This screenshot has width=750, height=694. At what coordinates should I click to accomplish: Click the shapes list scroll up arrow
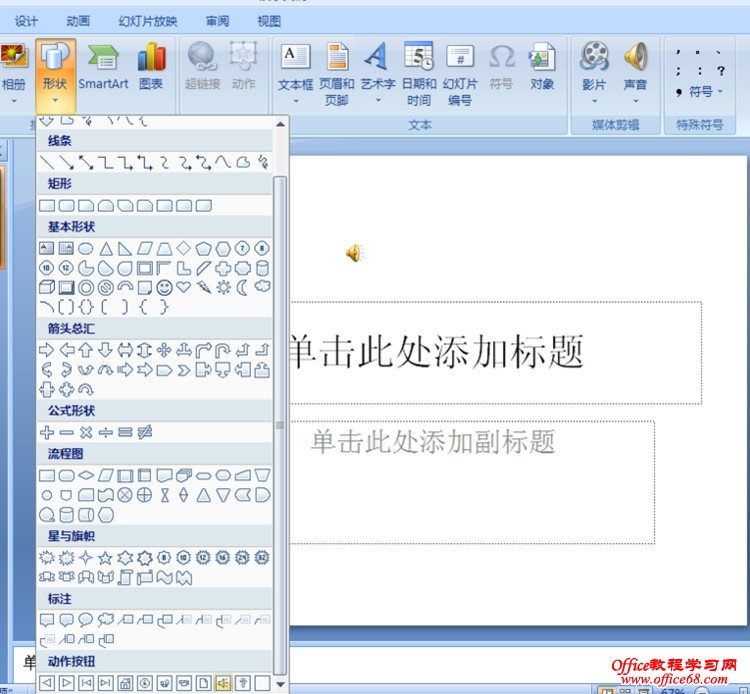[280, 124]
